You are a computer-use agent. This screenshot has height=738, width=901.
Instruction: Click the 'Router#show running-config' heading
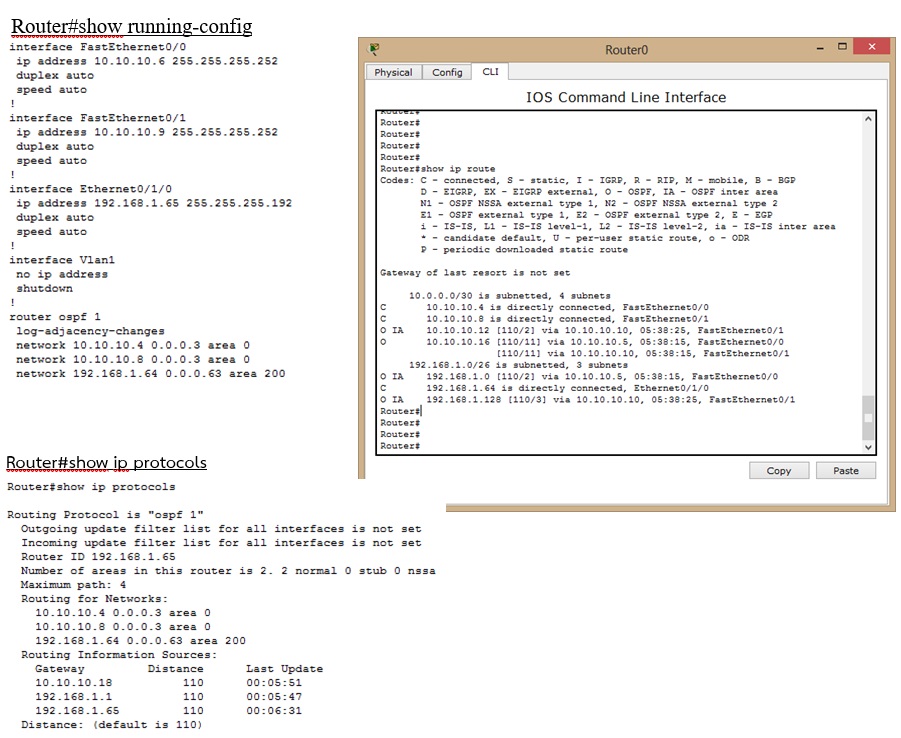[132, 26]
